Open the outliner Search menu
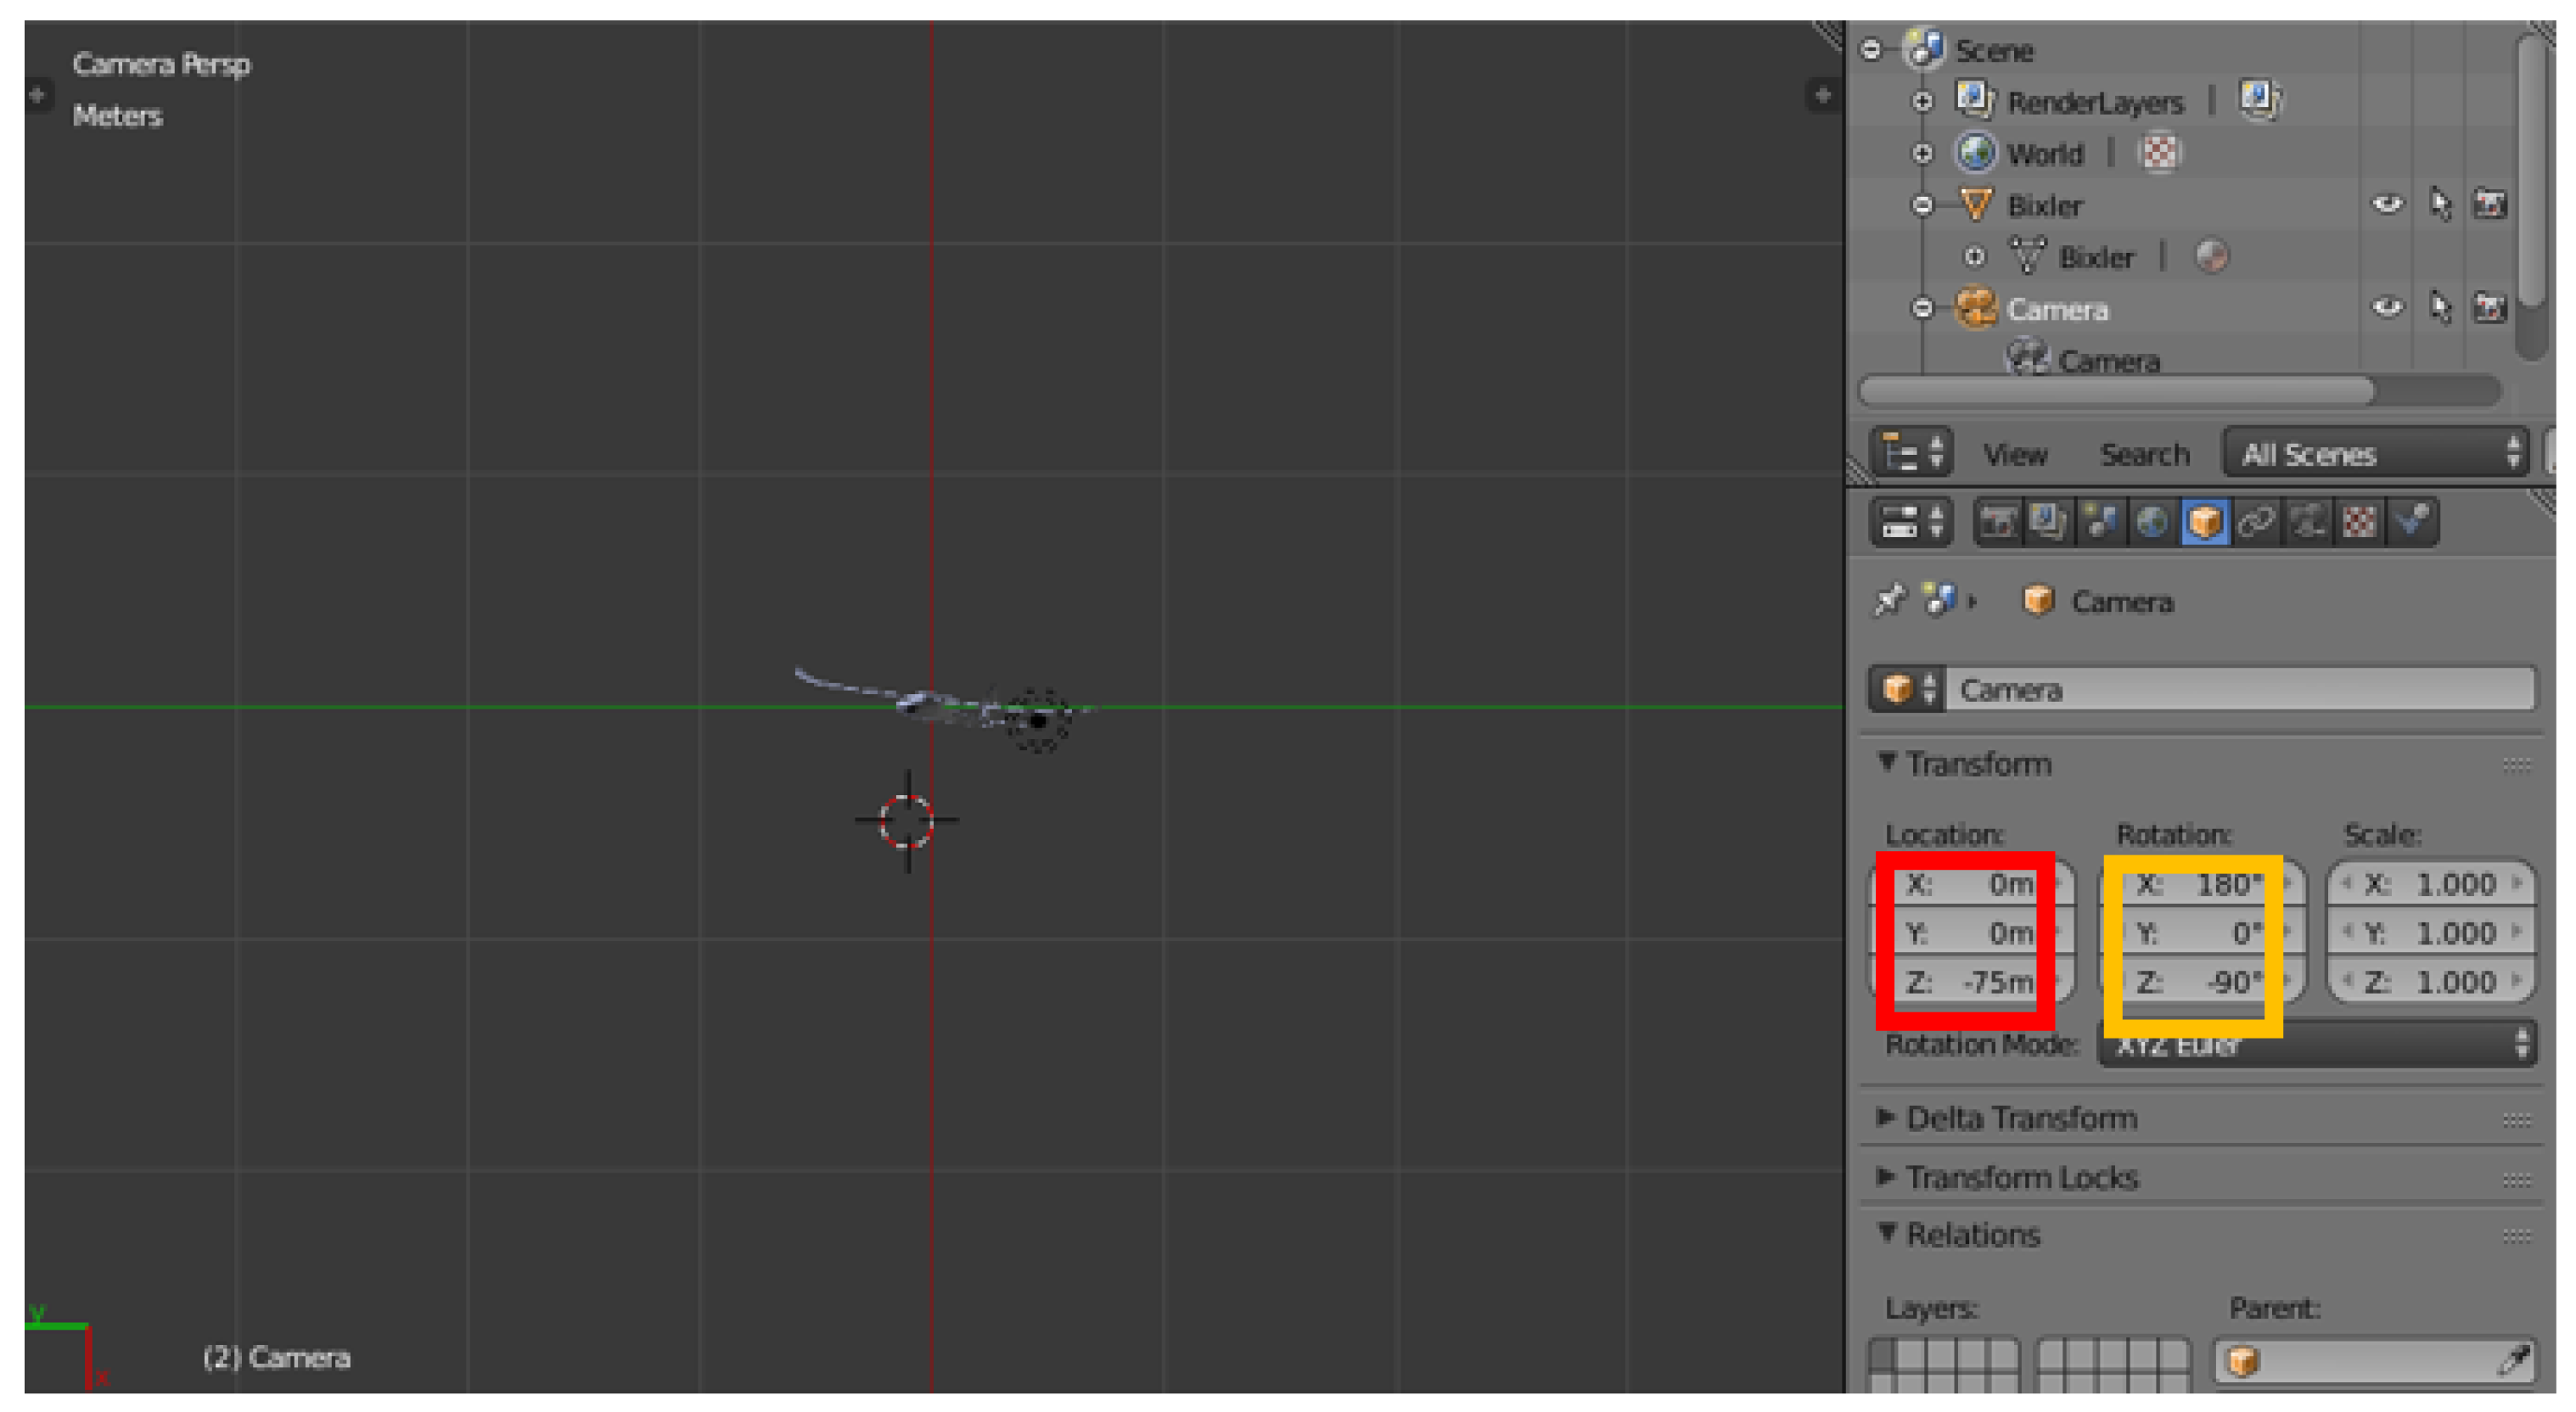Viewport: 2576px width, 1412px height. (2144, 455)
